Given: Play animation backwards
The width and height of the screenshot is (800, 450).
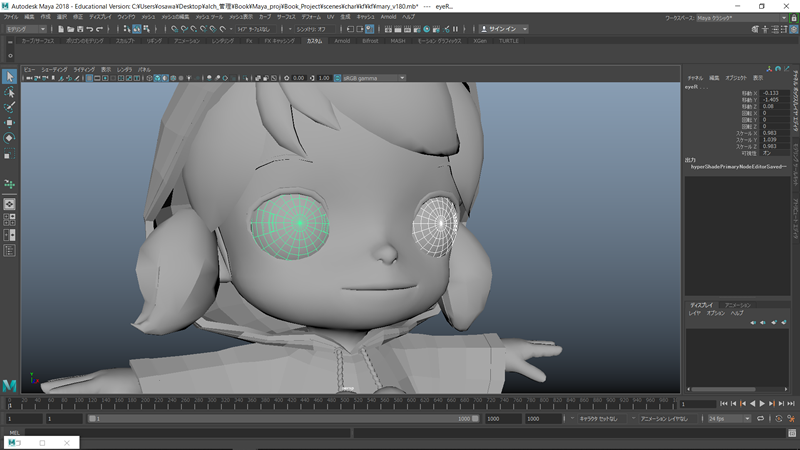Looking at the screenshot, I should point(753,404).
